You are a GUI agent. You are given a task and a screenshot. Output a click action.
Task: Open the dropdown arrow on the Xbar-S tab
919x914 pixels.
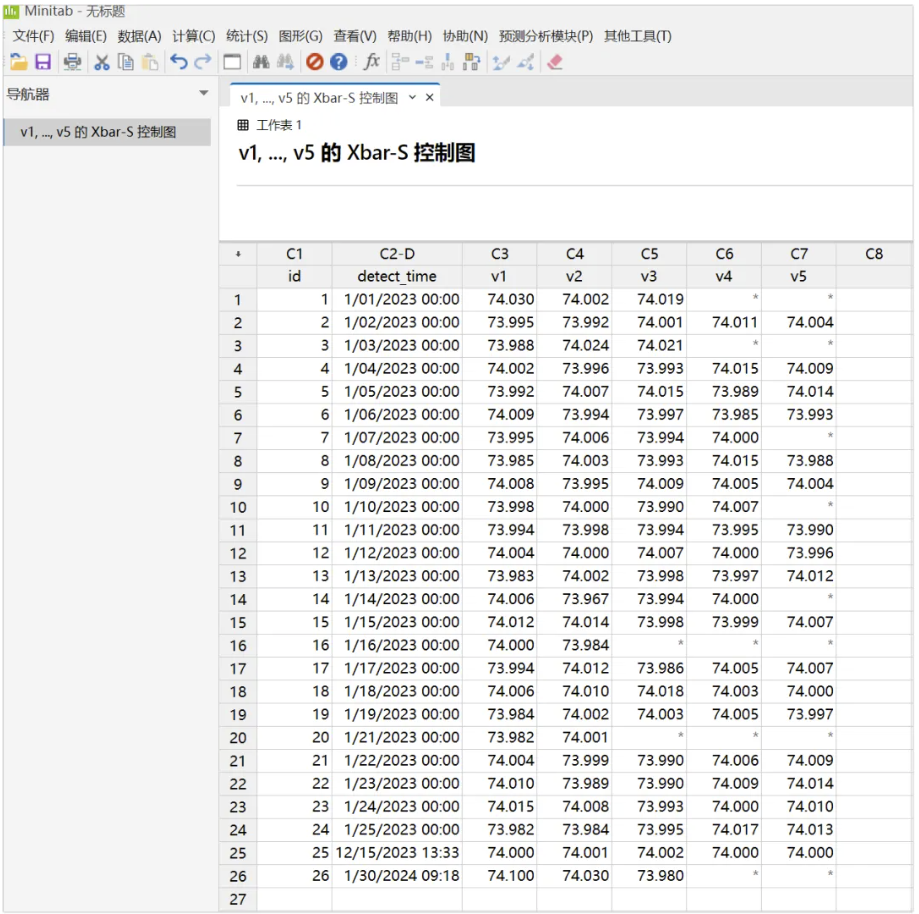click(x=412, y=98)
